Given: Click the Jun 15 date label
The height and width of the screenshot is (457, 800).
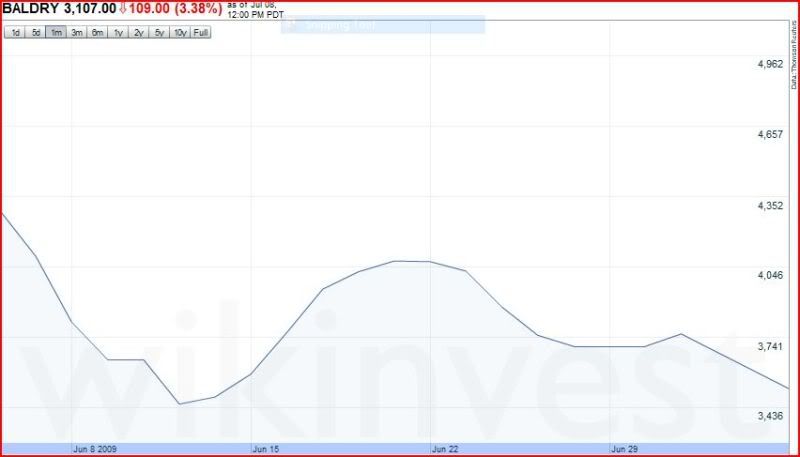Looking at the screenshot, I should 266,449.
